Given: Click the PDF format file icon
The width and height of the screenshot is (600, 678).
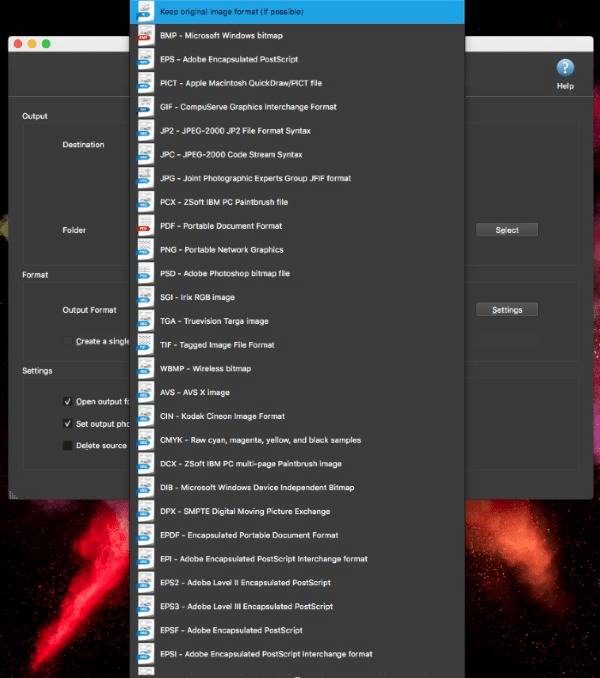Looking at the screenshot, I should coord(145,226).
